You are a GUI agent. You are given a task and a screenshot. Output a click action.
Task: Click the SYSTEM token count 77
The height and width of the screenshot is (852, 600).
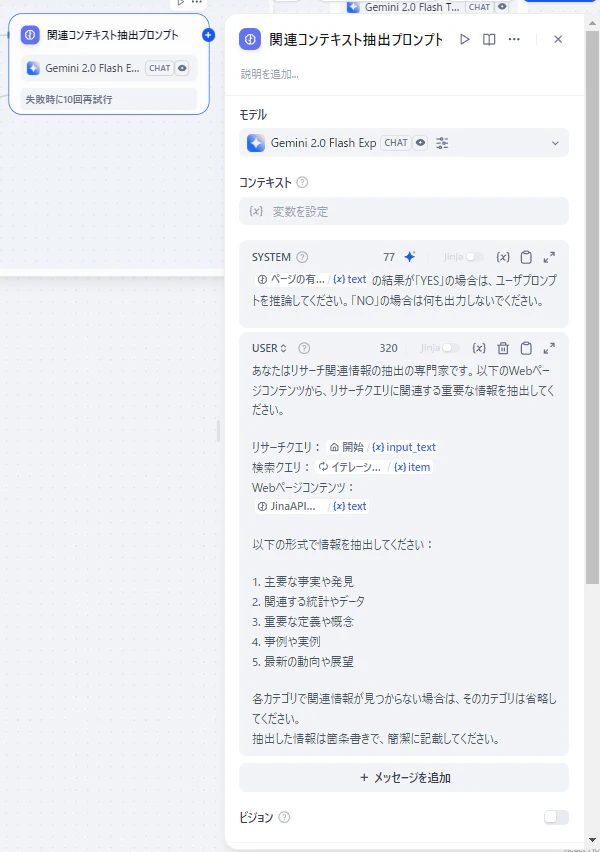(x=389, y=257)
